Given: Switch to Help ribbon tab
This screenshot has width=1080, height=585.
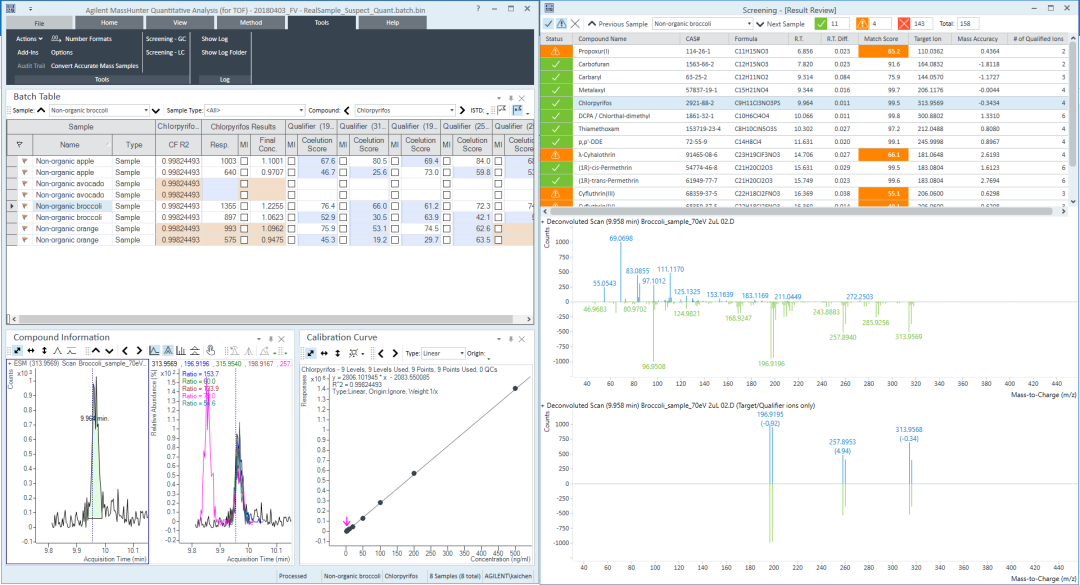Looking at the screenshot, I should [393, 23].
